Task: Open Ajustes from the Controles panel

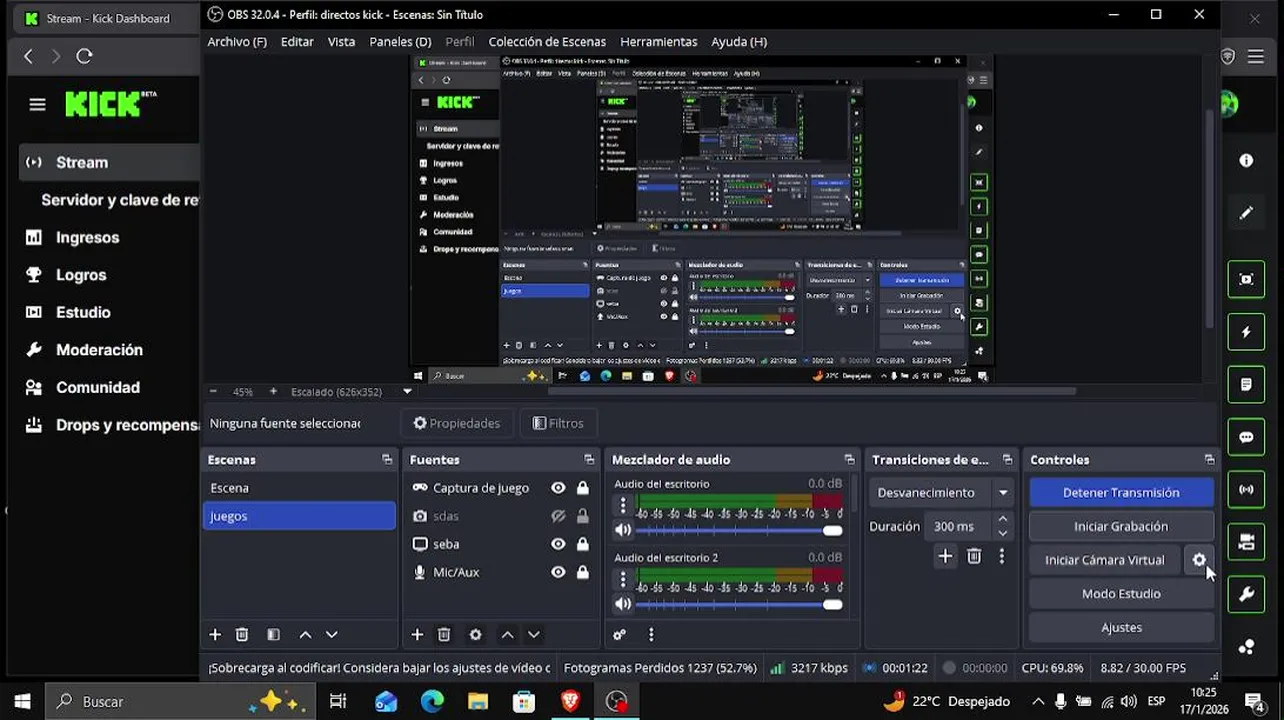Action: pyautogui.click(x=1121, y=628)
